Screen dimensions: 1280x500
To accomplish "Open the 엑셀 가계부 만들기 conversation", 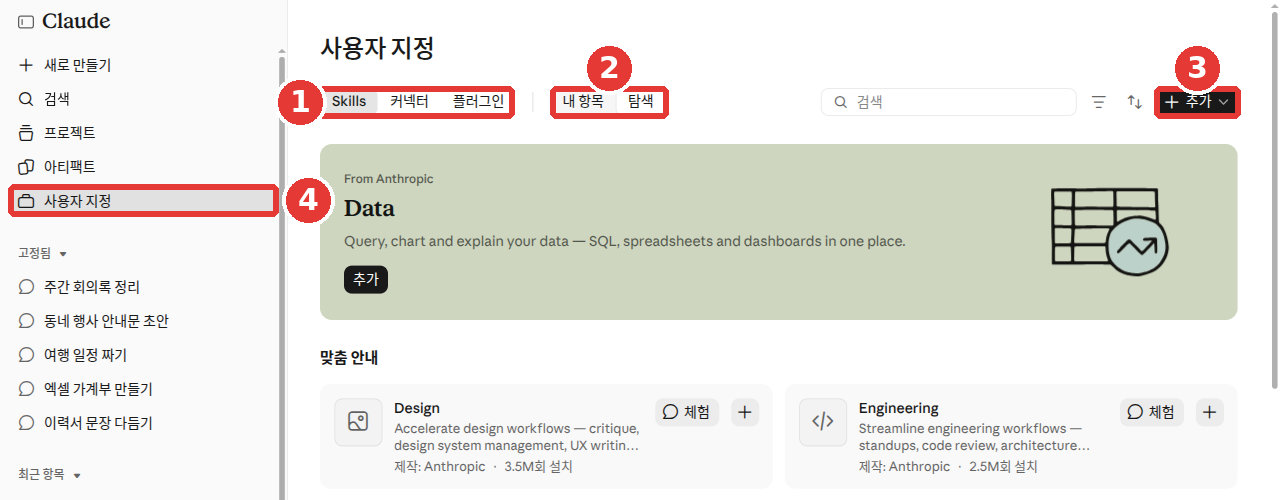I will coord(143,389).
